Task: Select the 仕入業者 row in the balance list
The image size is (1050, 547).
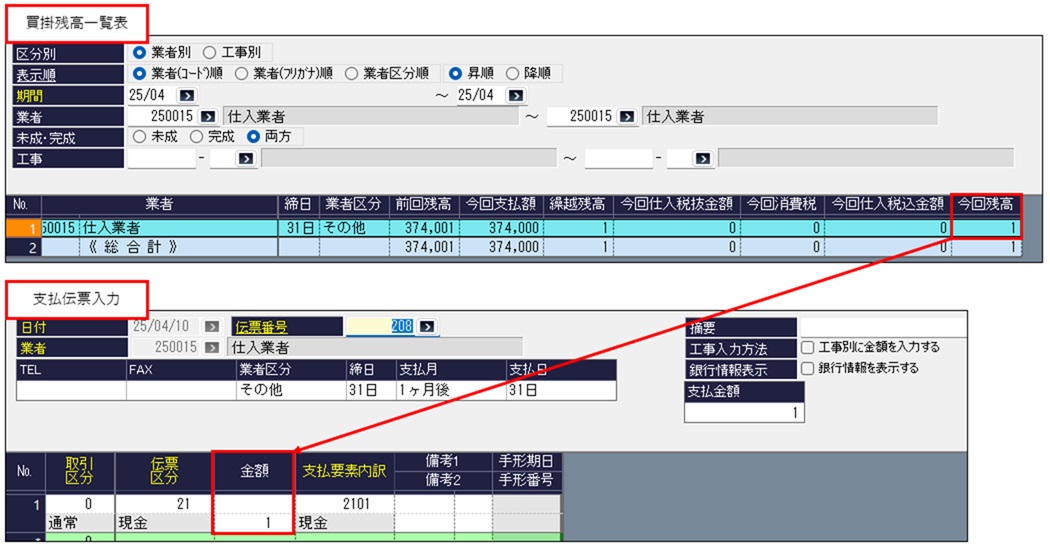Action: (x=160, y=228)
